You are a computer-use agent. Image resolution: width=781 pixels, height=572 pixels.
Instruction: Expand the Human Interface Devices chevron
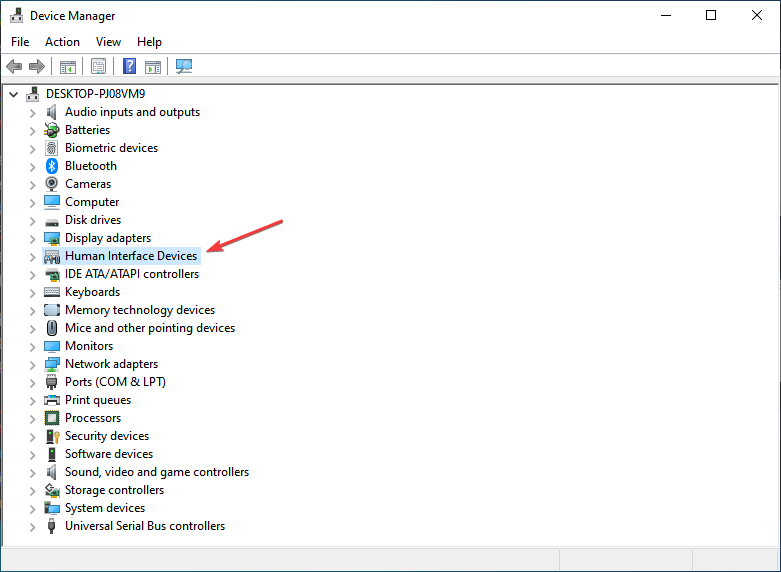(x=33, y=257)
